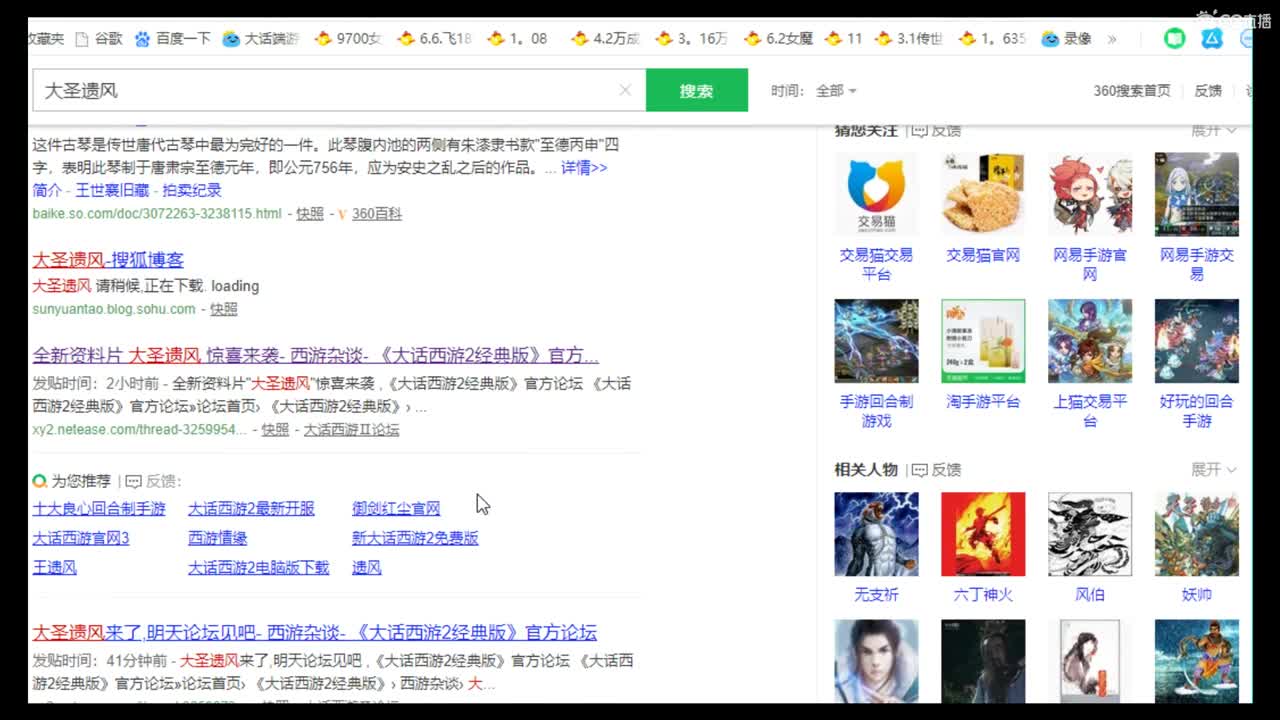Expand more bookmarks with the » chevron
Viewport: 1280px width, 720px height.
1112,39
